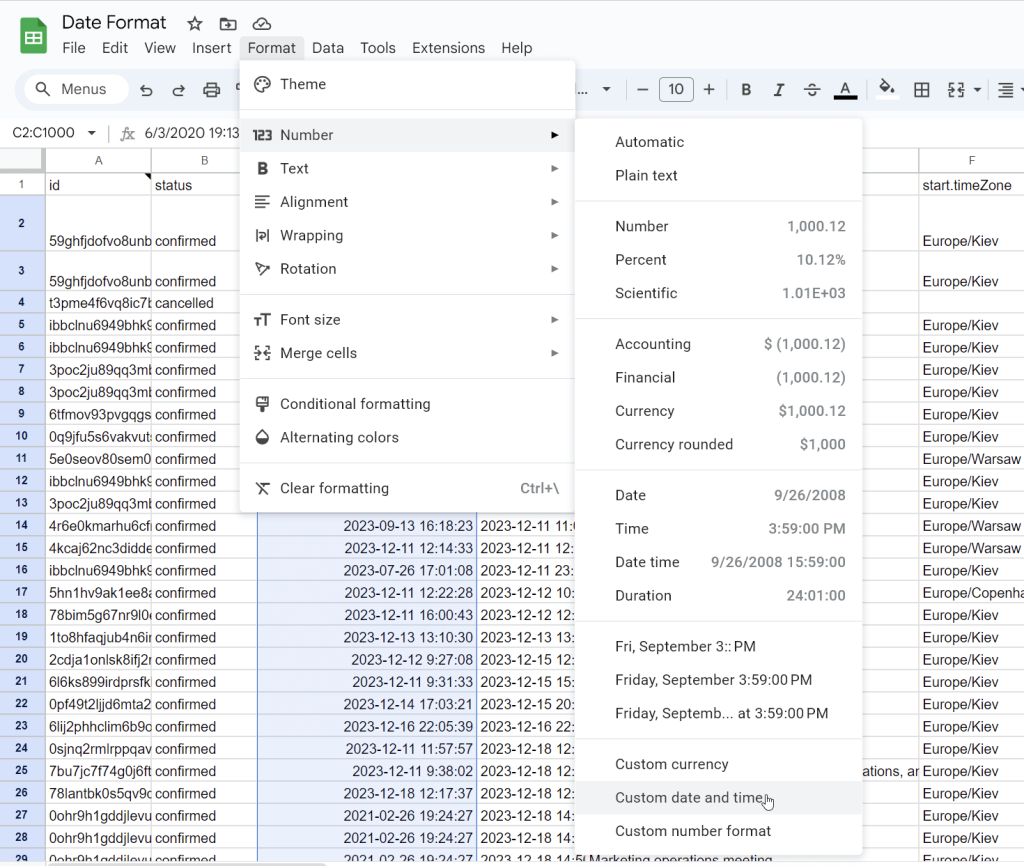1024x866 pixels.
Task: Apply Currency rounded format
Action: coord(718,444)
